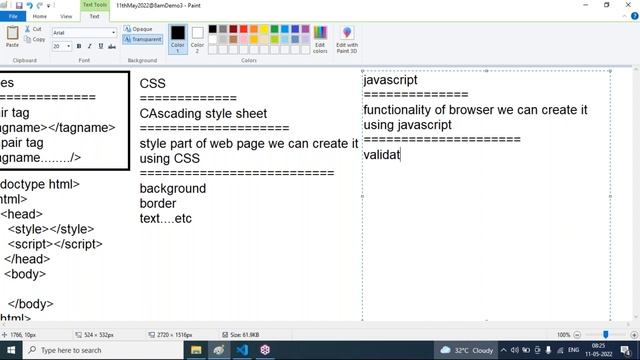
Task: Open the pink hexagon taskbar app
Action: pyautogui.click(x=265, y=350)
